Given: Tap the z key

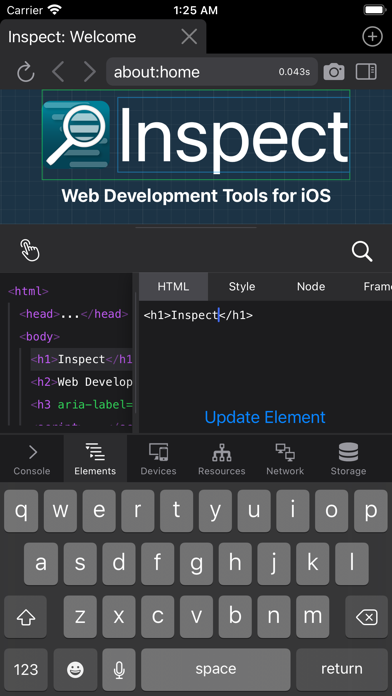Looking at the screenshot, I should (x=80, y=617).
